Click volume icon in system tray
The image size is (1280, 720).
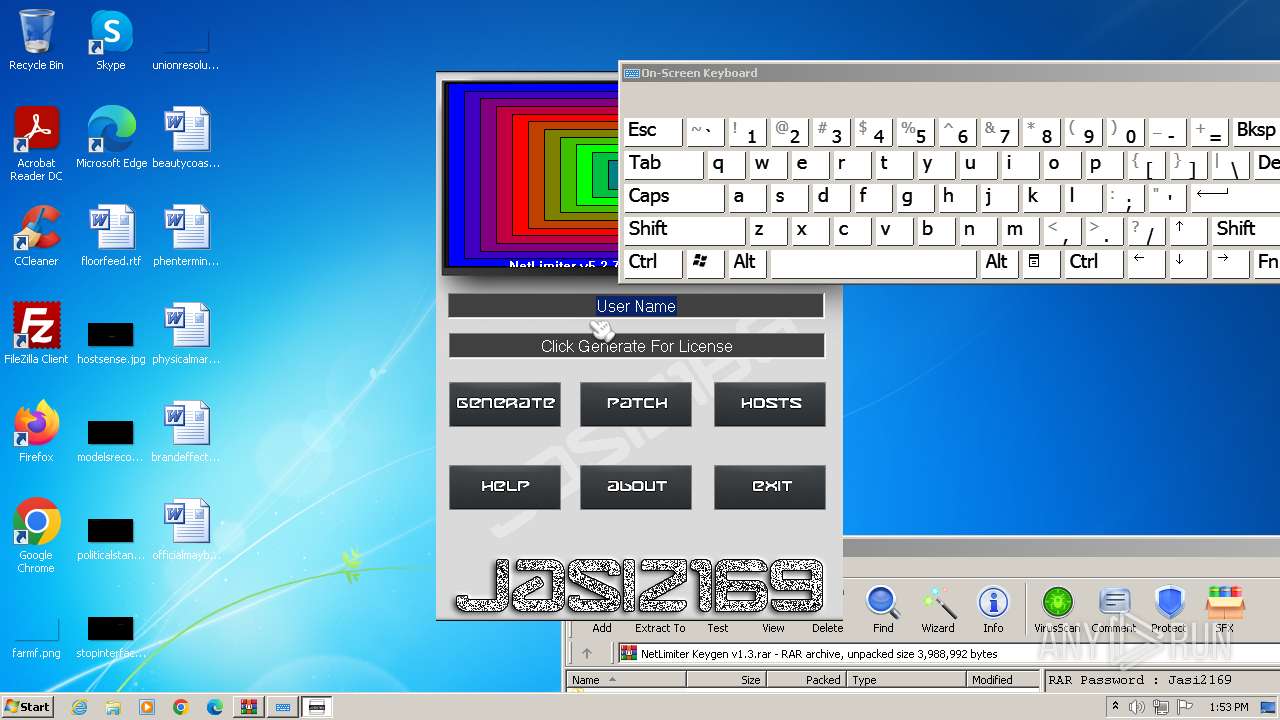(1138, 707)
